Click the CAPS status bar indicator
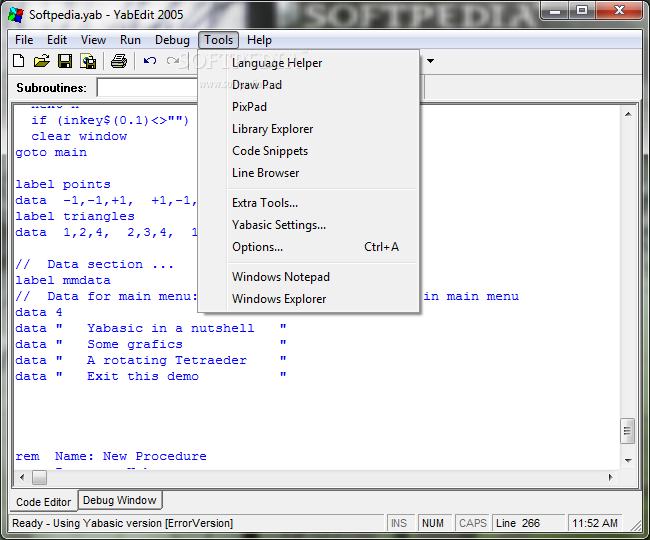The height and width of the screenshot is (540, 650). (473, 523)
